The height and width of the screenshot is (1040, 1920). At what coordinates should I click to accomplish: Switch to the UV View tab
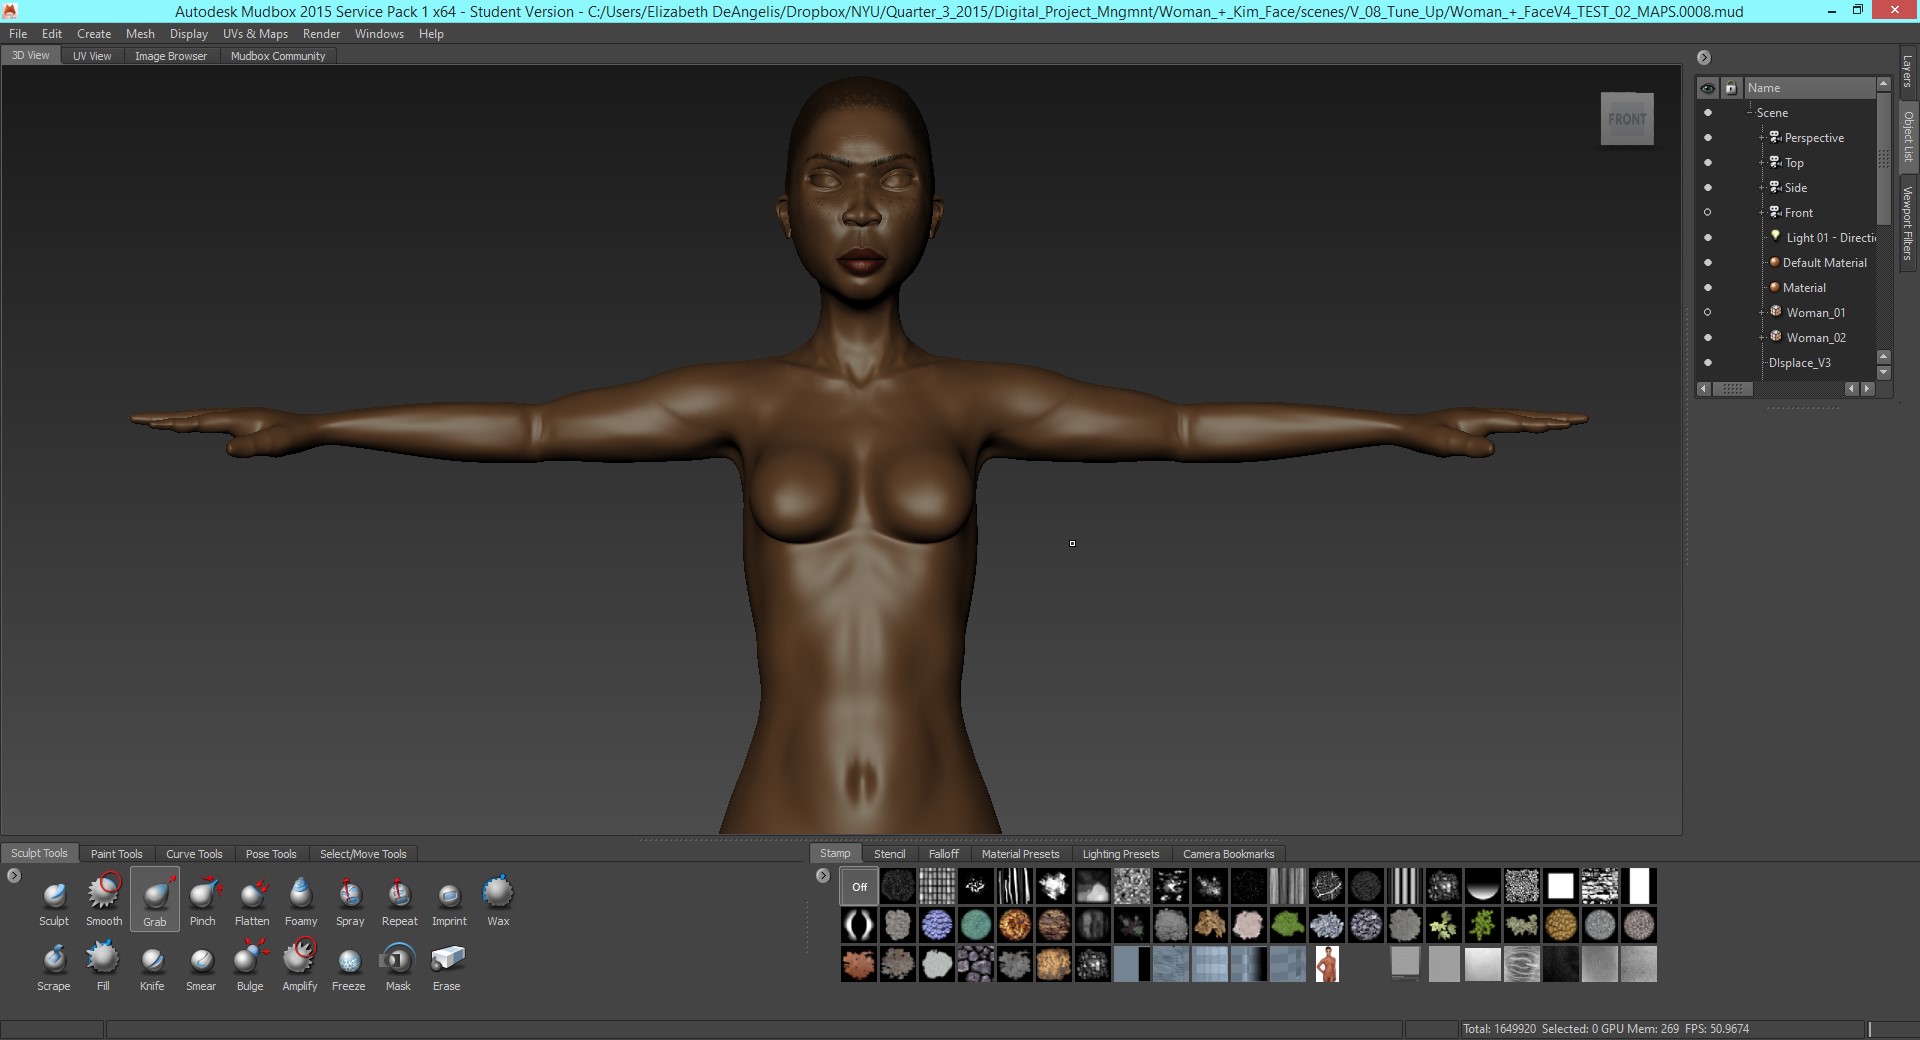(92, 56)
